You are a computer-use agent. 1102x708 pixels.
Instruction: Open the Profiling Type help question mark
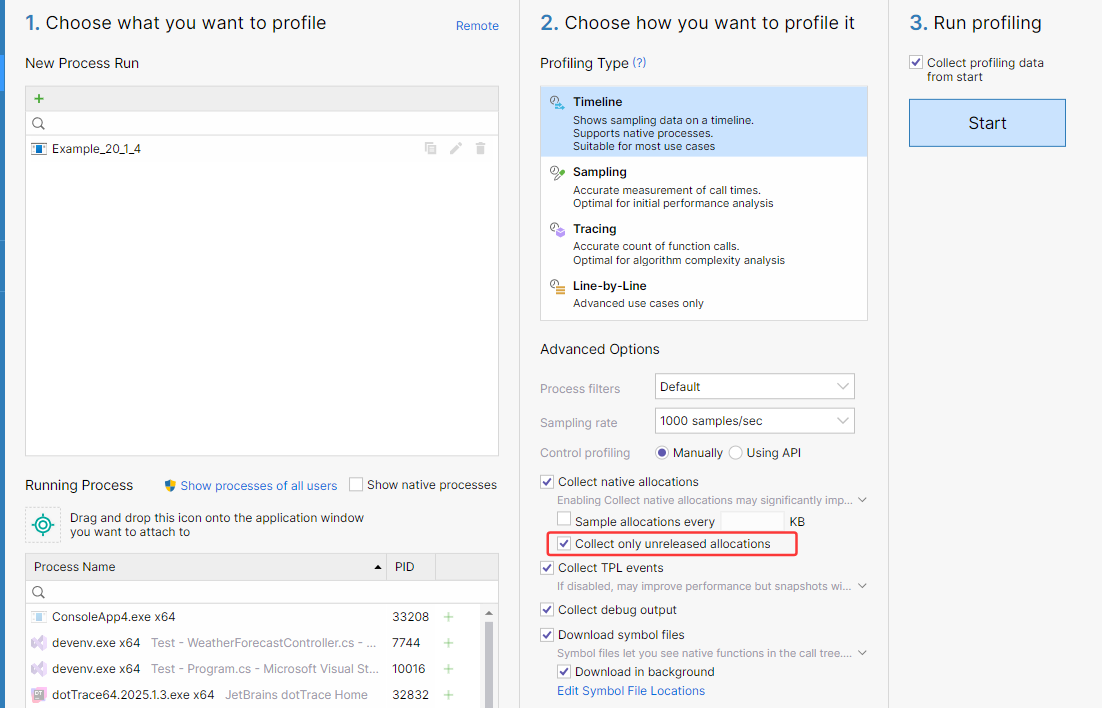[x=639, y=62]
